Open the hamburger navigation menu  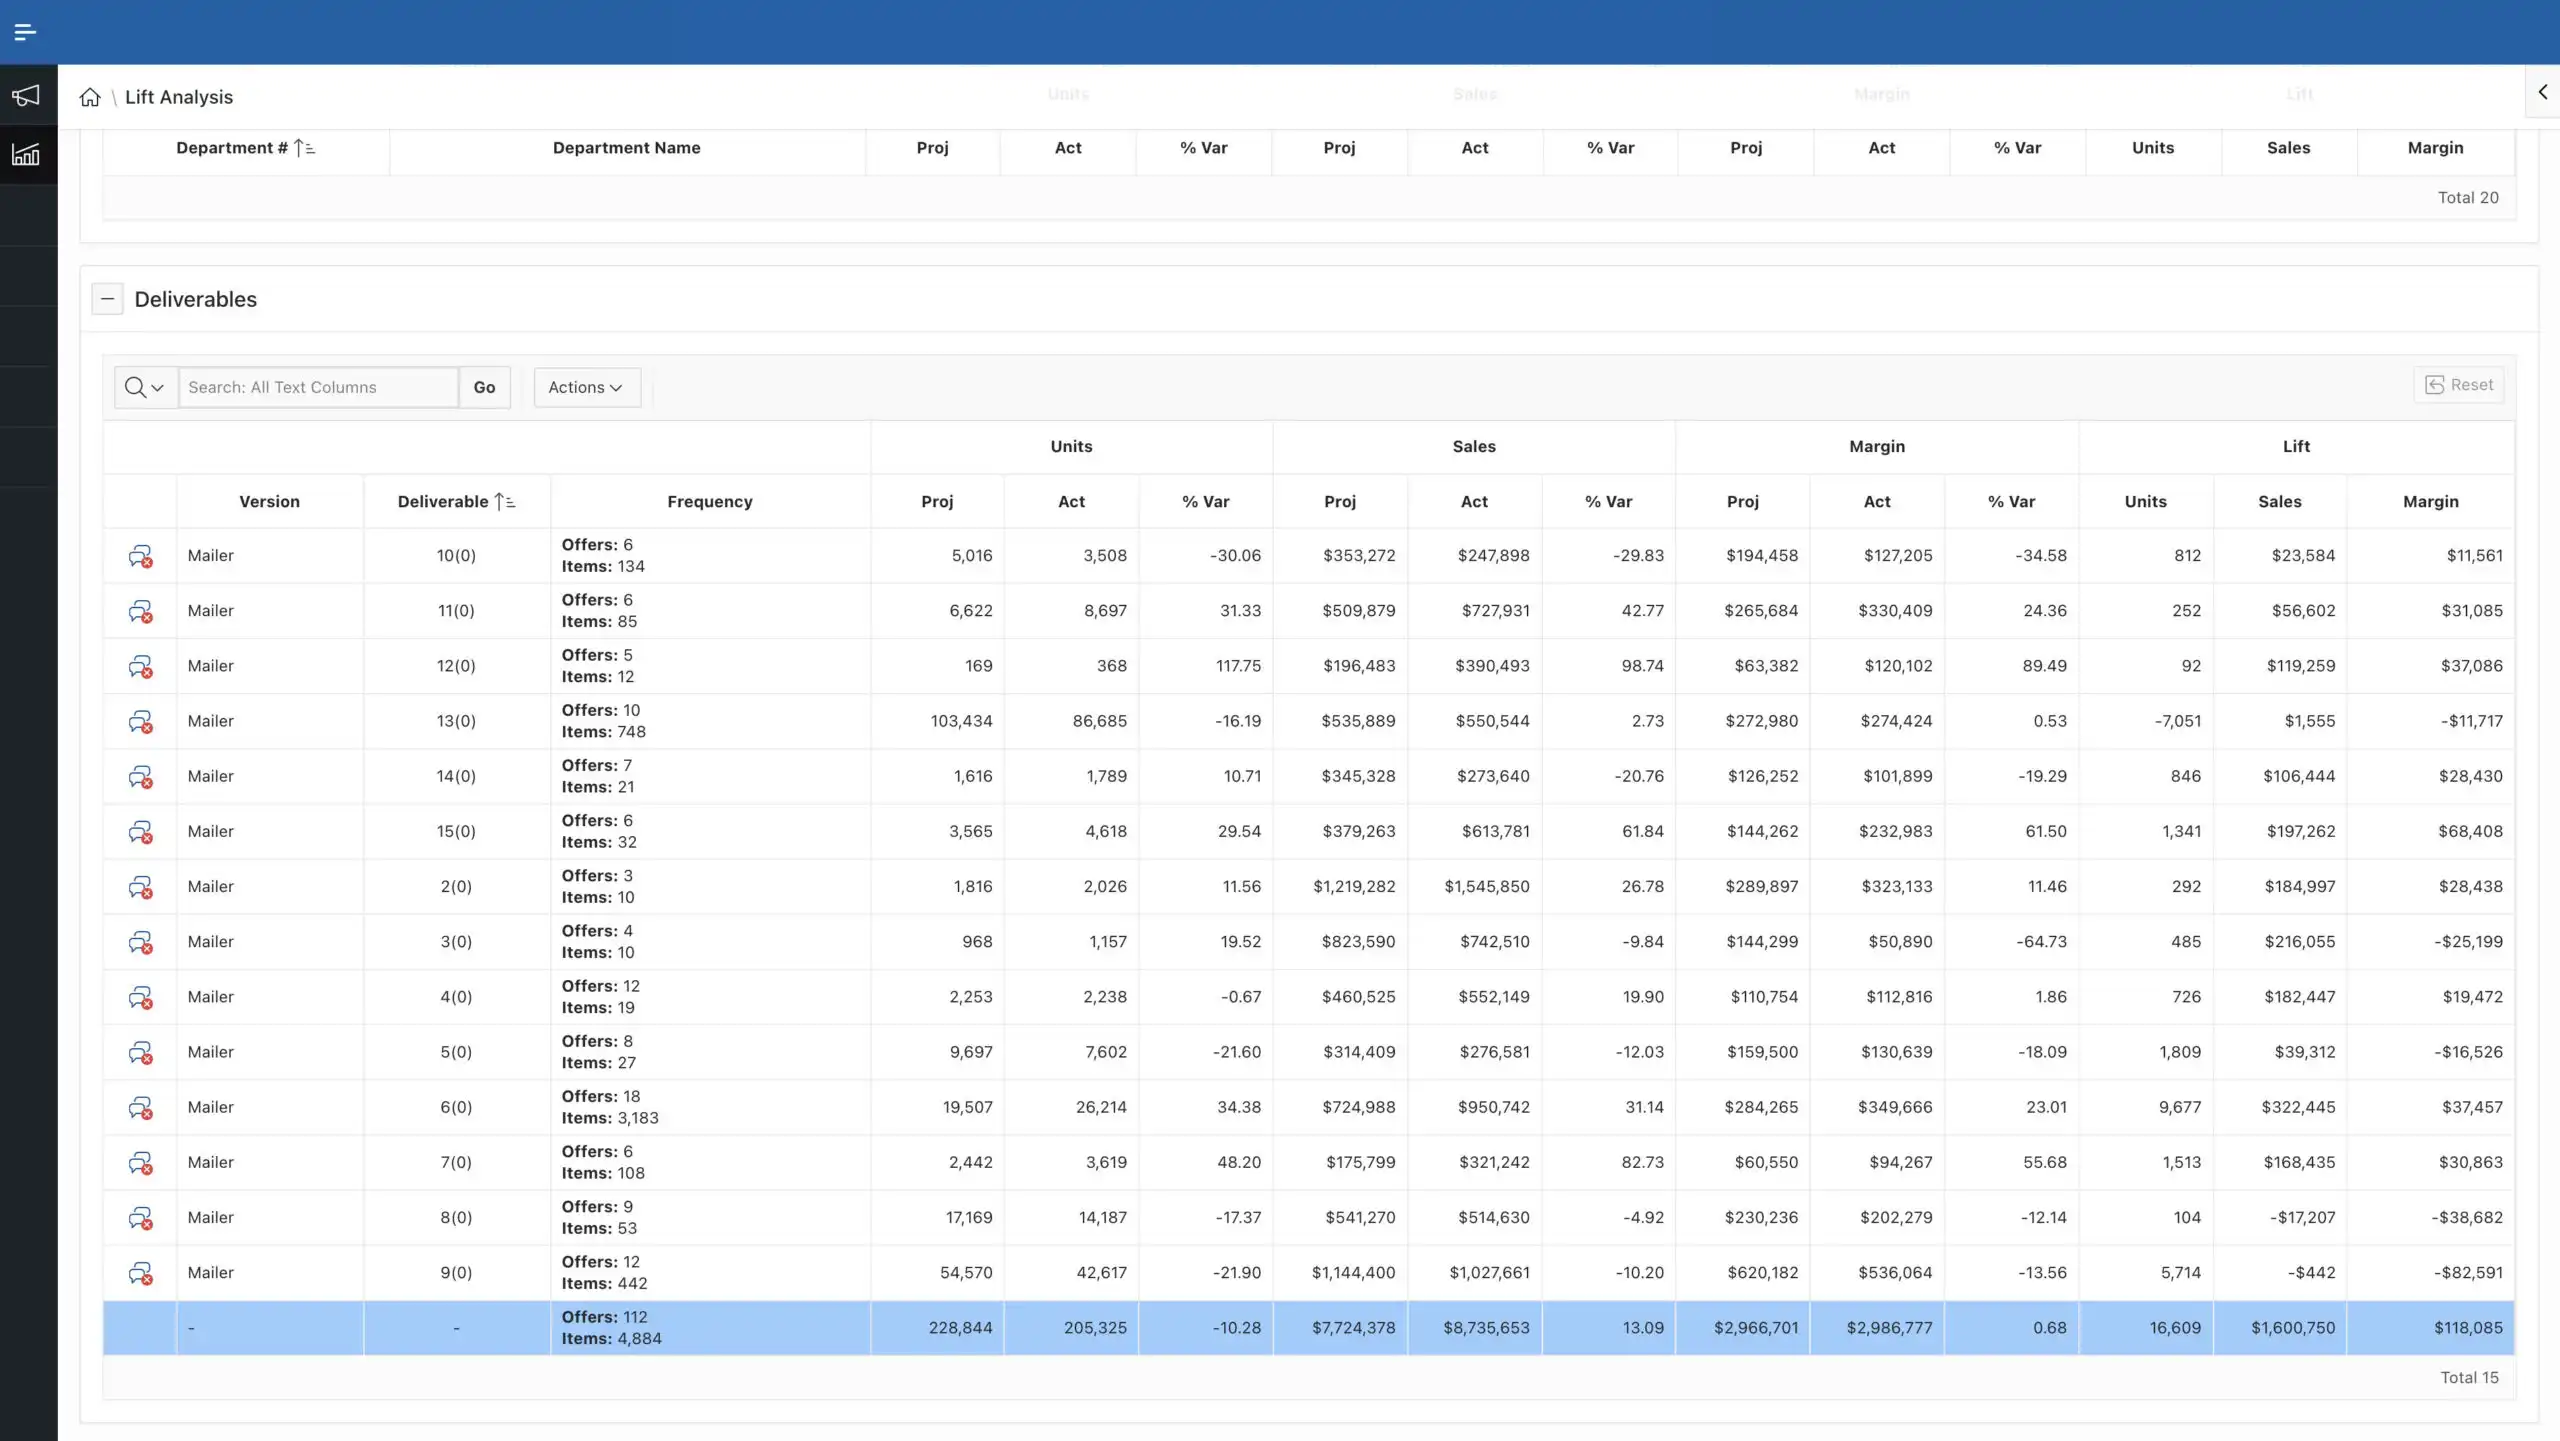click(25, 32)
